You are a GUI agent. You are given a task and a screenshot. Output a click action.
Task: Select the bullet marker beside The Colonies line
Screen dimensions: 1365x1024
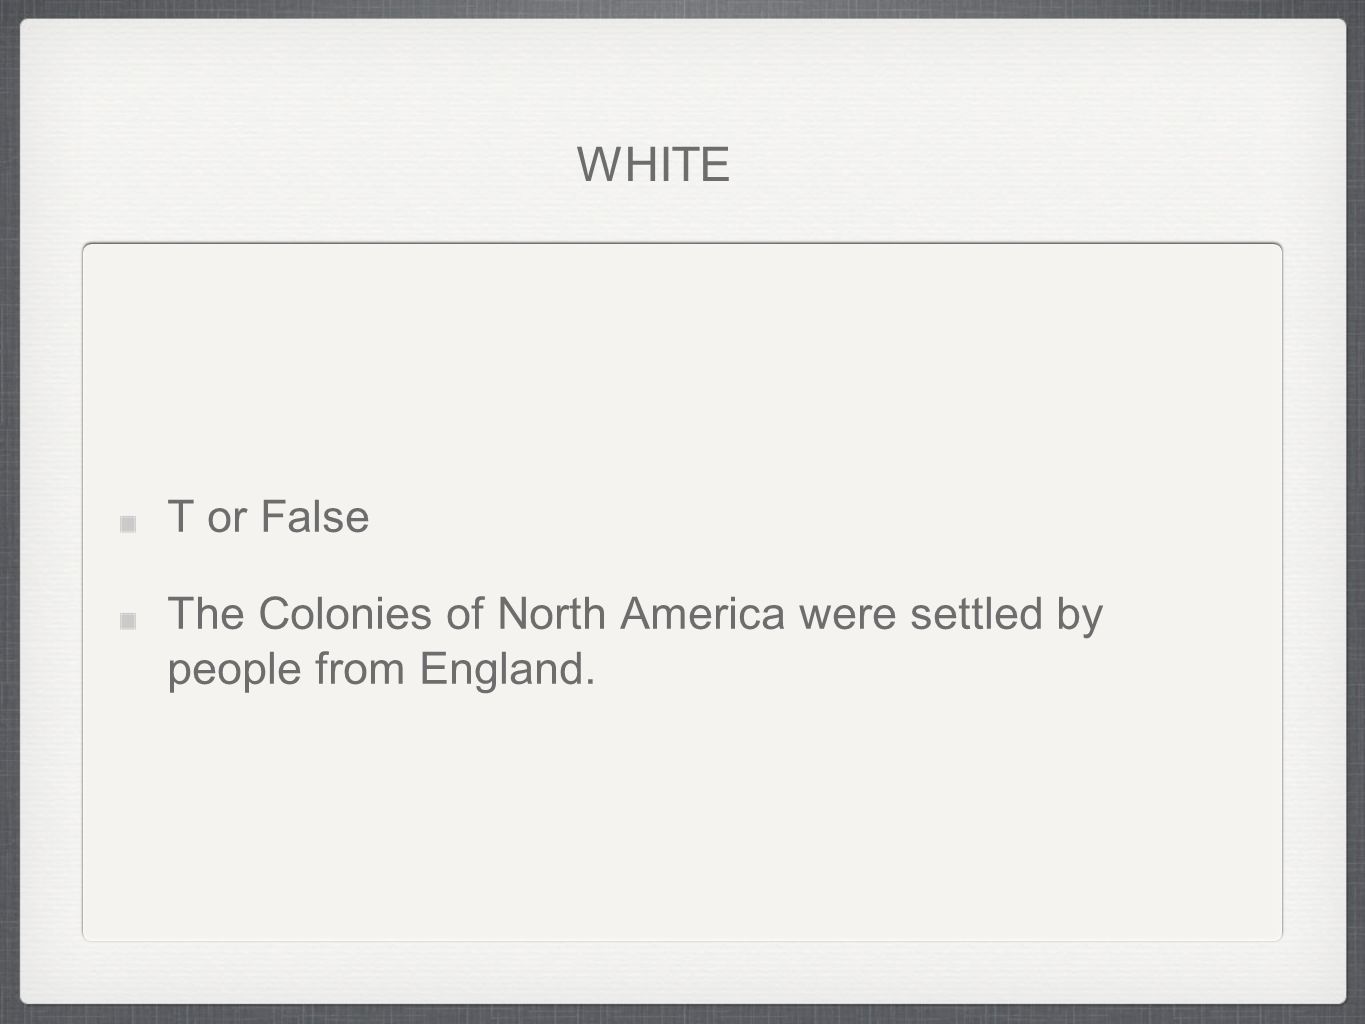128,621
